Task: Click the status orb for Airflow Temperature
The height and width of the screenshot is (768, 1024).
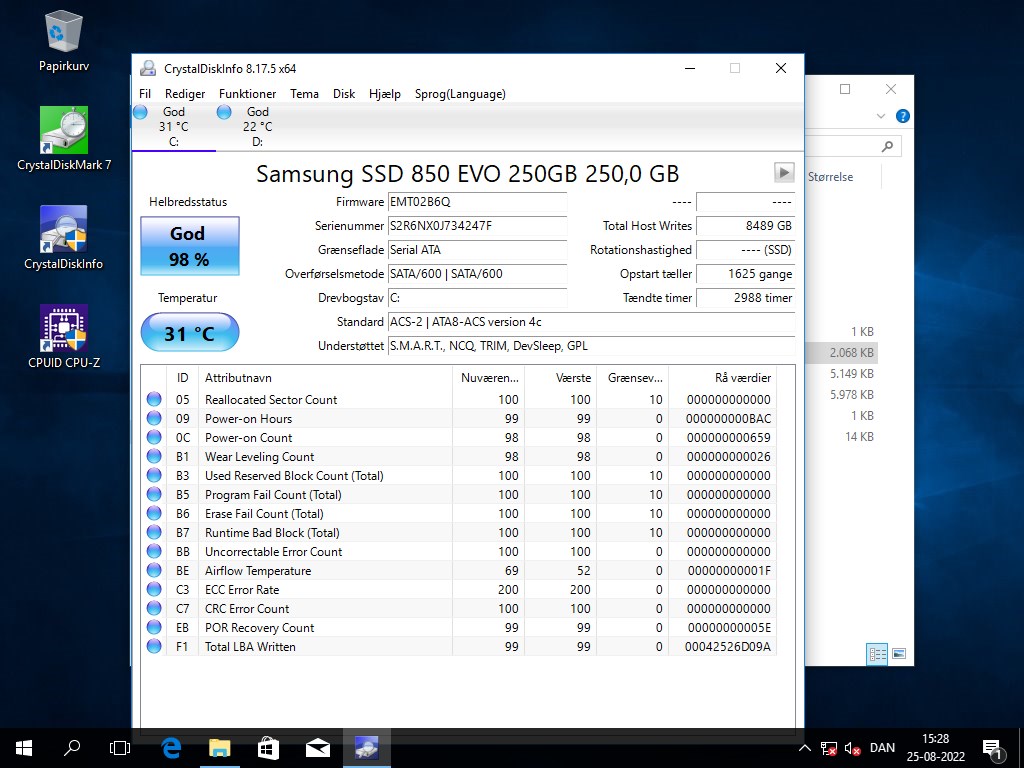Action: [x=154, y=570]
